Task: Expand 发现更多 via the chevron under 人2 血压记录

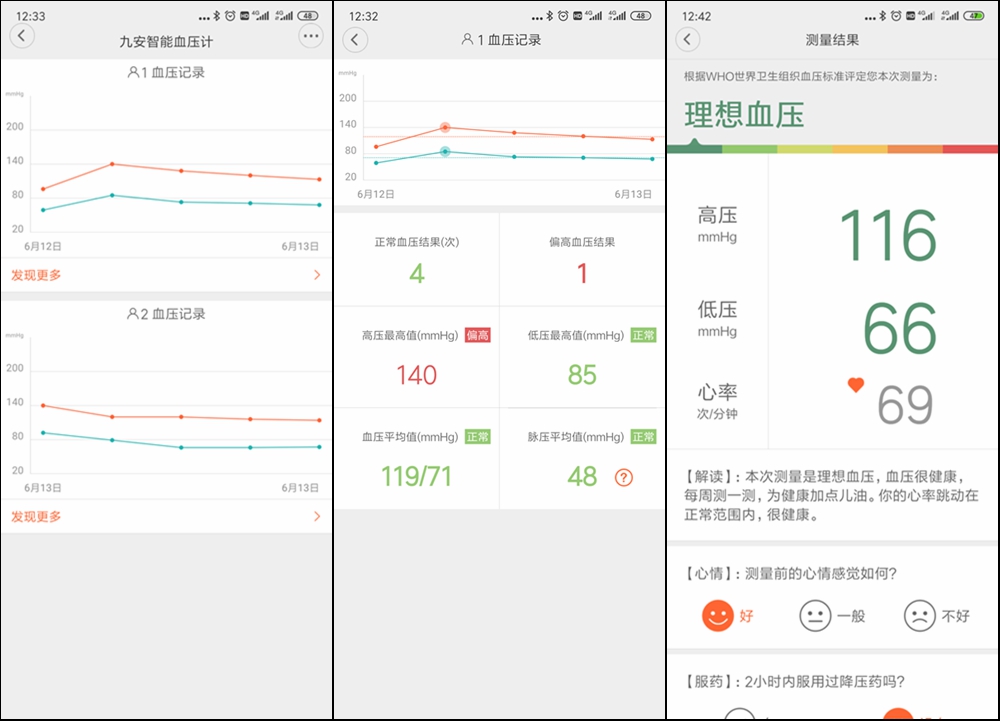Action: pos(318,516)
